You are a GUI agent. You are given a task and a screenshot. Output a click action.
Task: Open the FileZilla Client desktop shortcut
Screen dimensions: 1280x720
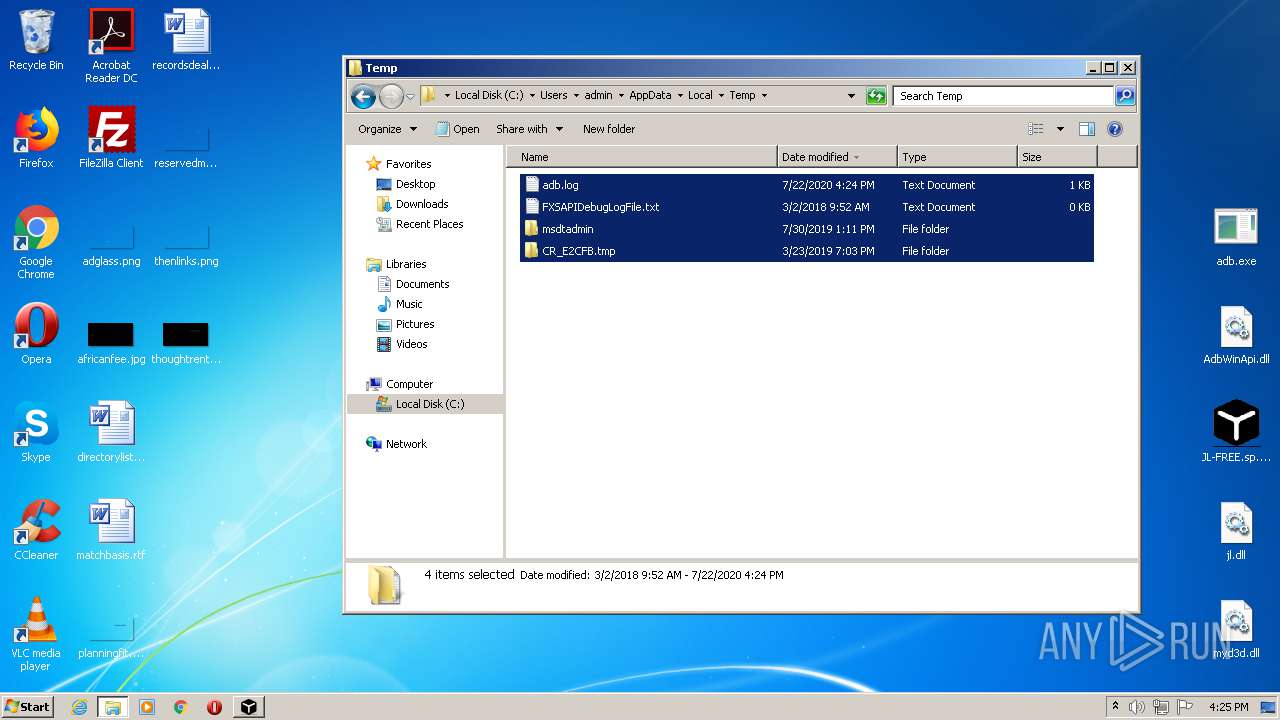pyautogui.click(x=111, y=138)
